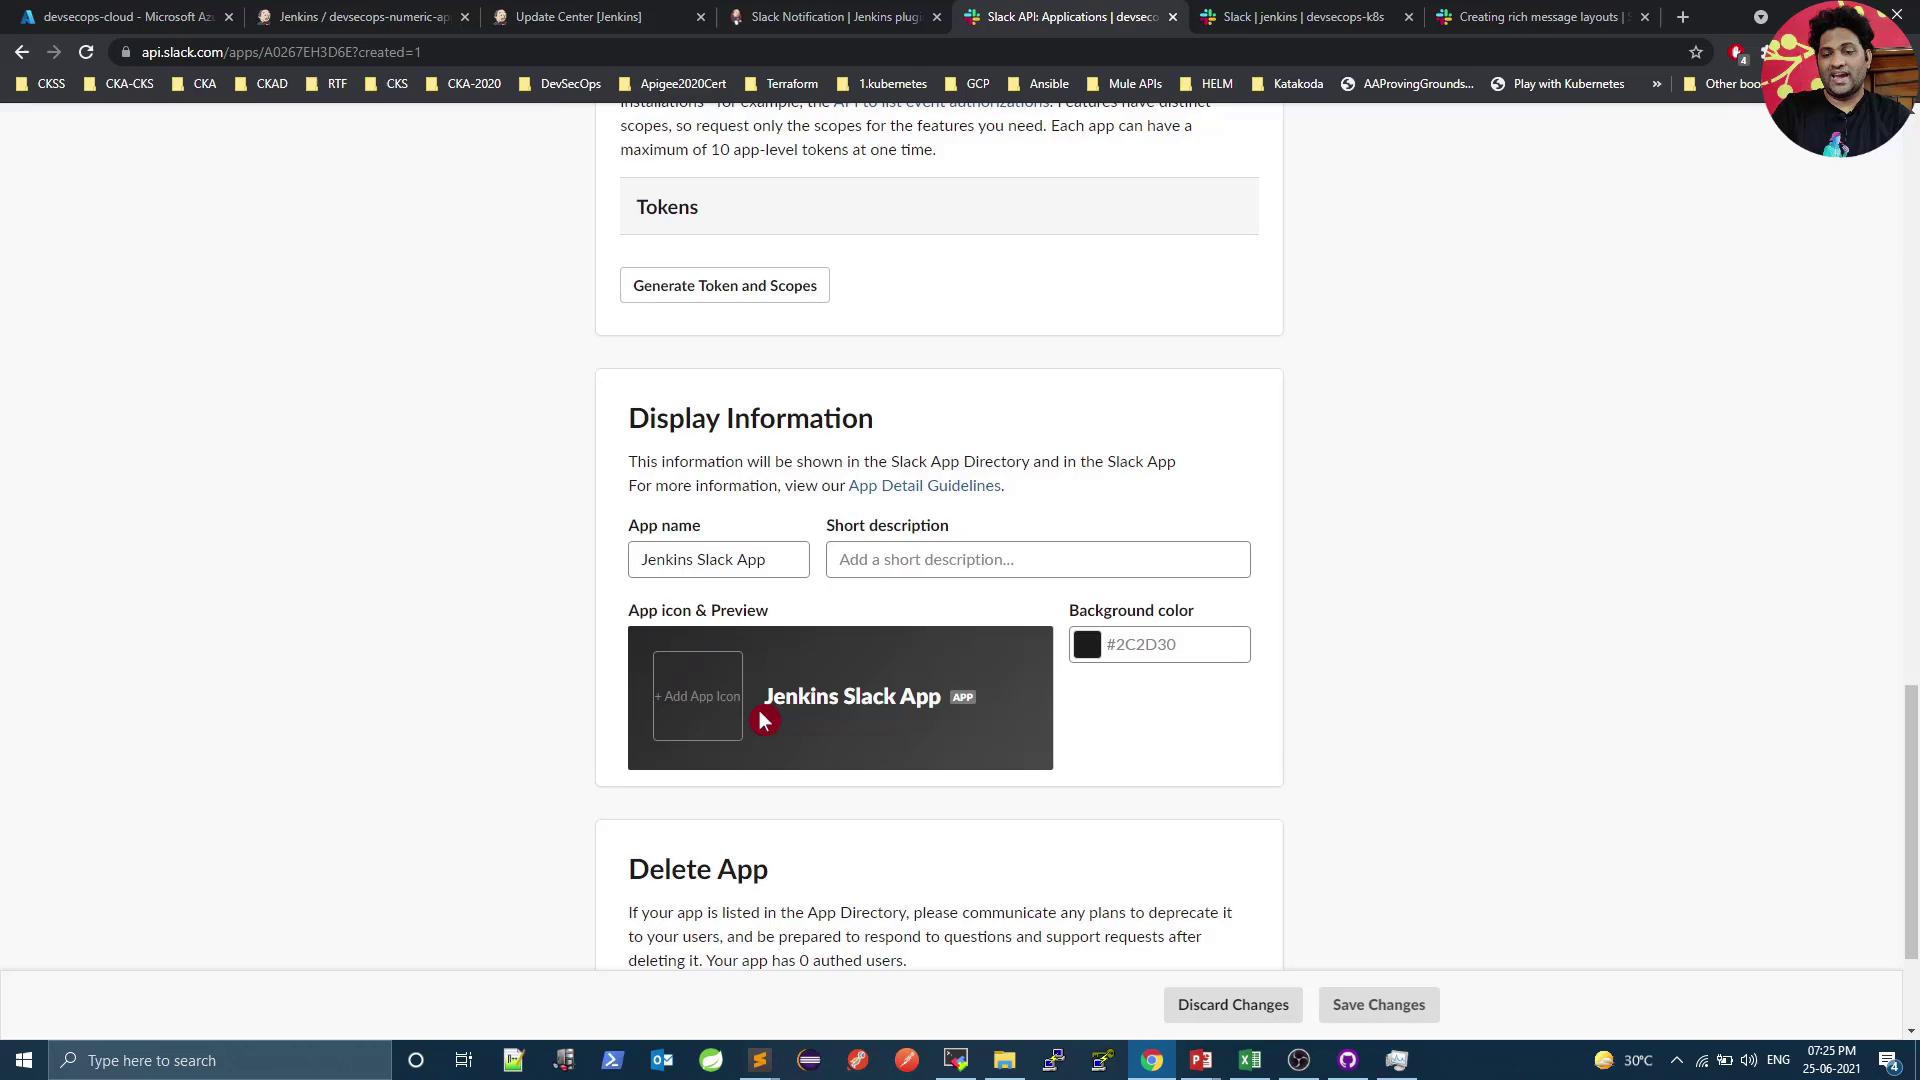Switch to the Slack Notification Jenkins plugin tab
Image resolution: width=1920 pixels, height=1080 pixels.
pos(835,17)
